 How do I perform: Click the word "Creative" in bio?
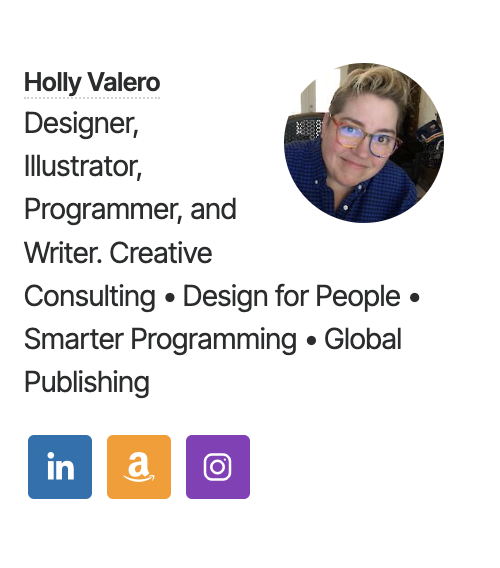pos(161,253)
